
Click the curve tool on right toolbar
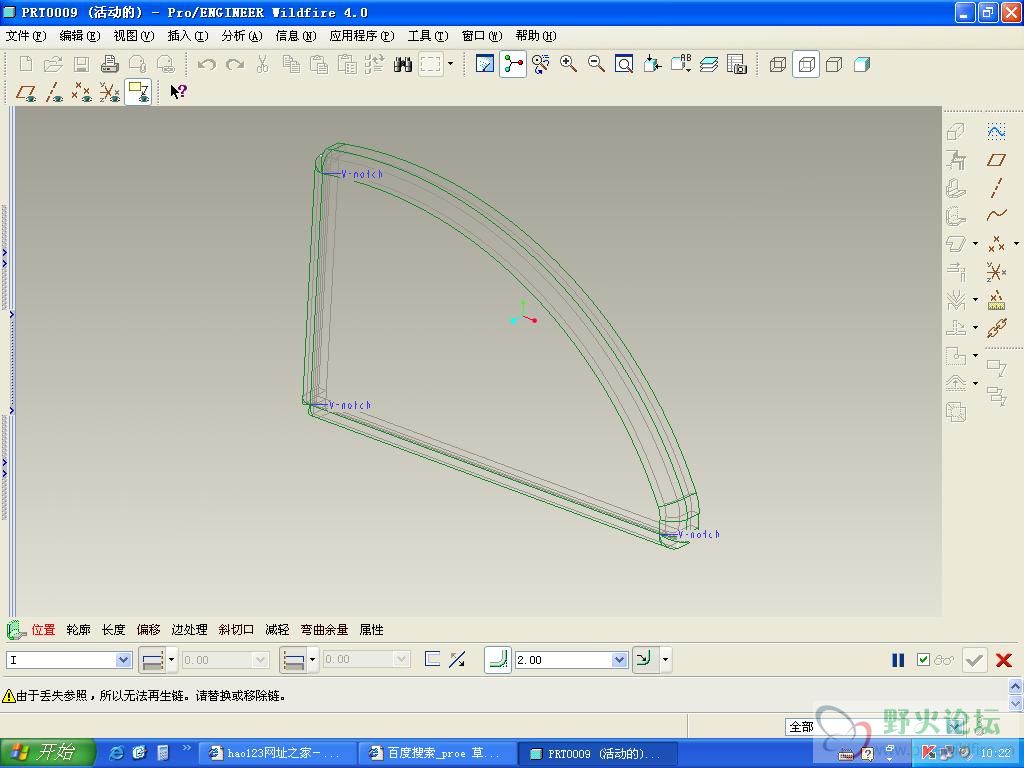pos(996,131)
